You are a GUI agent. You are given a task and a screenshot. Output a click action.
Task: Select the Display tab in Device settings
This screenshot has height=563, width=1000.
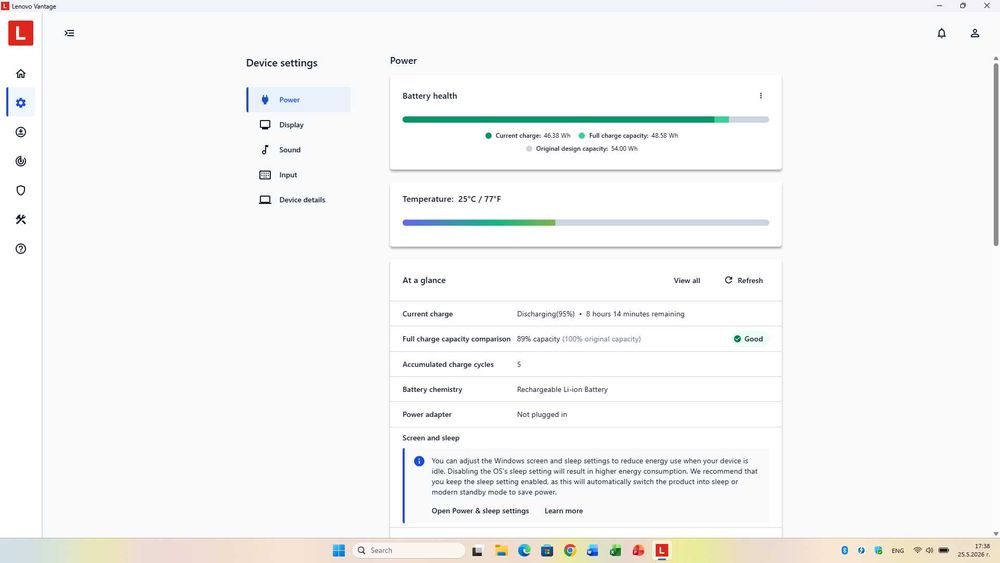298,125
